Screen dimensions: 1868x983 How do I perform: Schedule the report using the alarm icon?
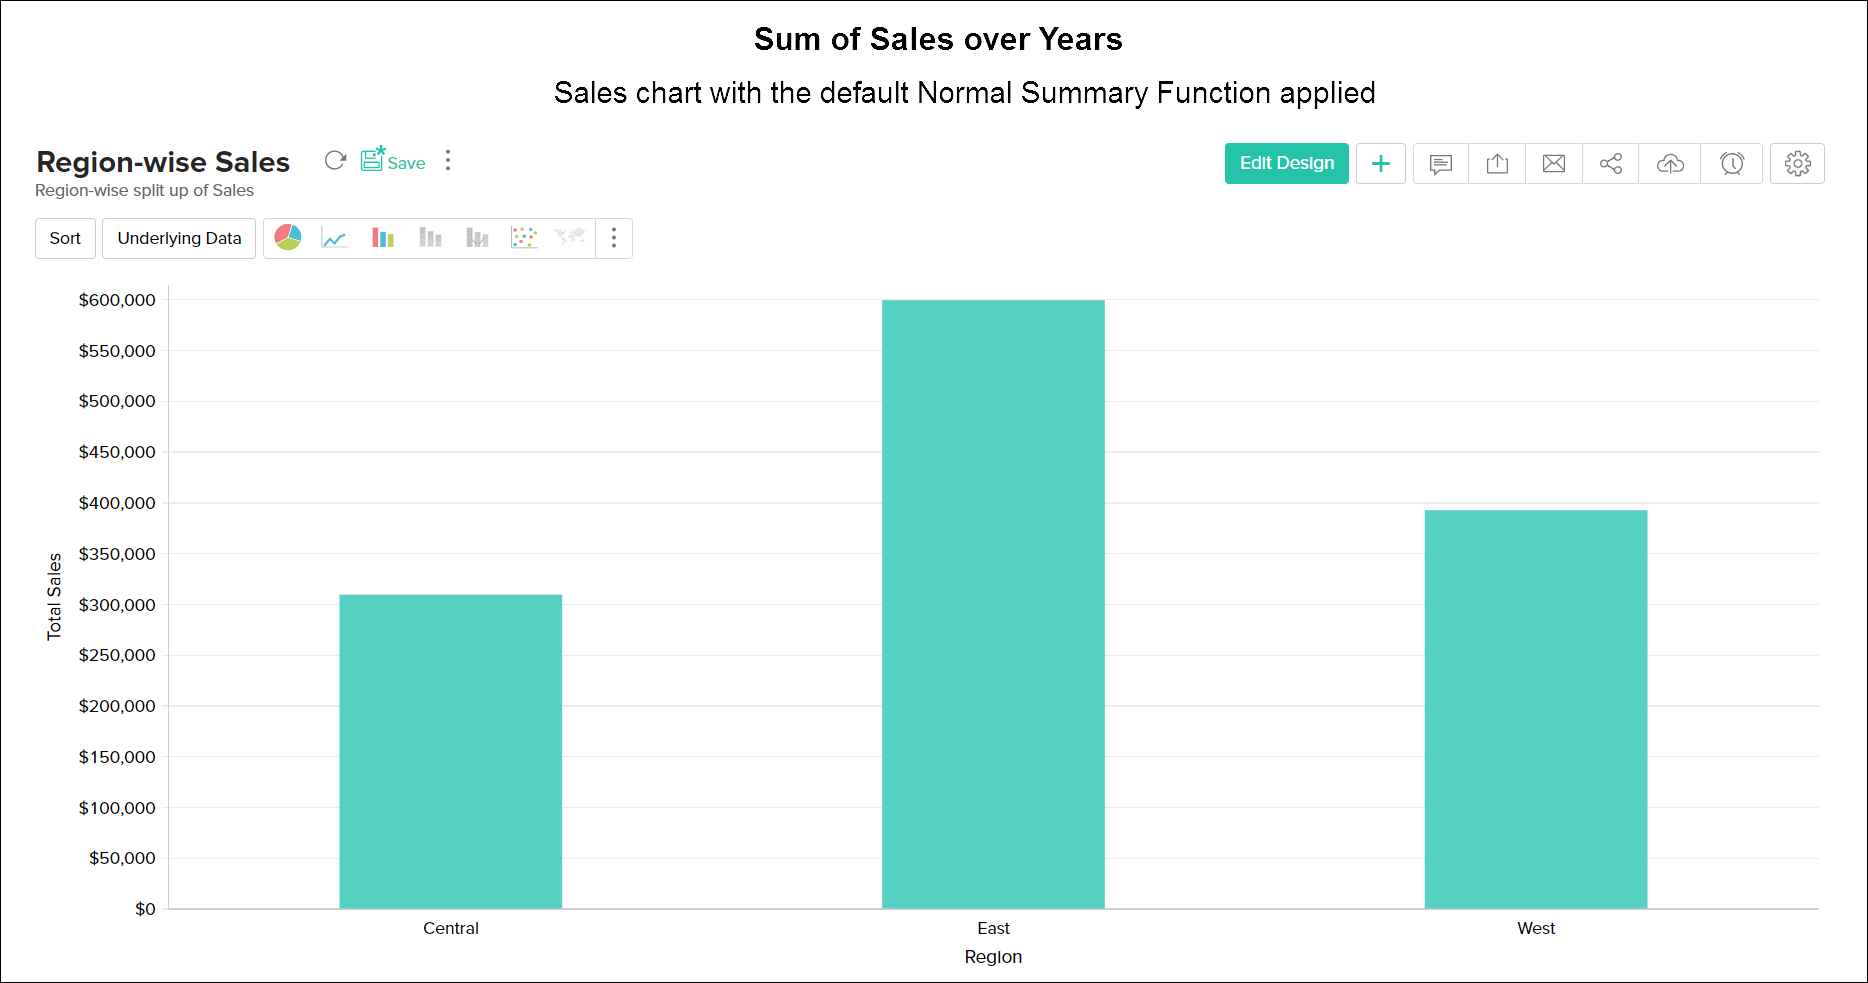[1731, 163]
